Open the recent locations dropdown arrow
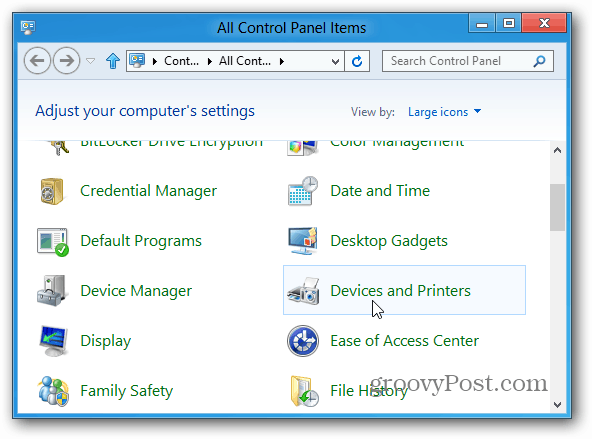Image resolution: width=592 pixels, height=439 pixels. [91, 61]
